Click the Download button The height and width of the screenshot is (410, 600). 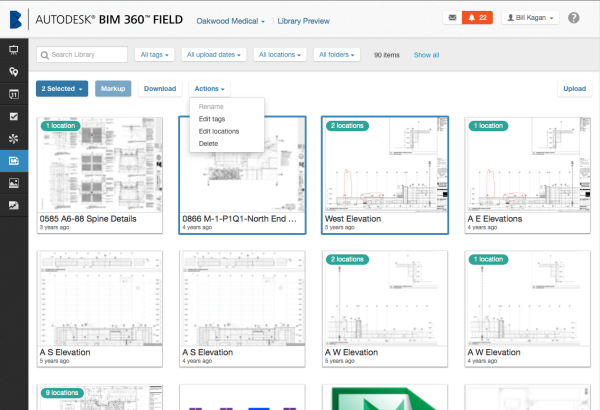tap(160, 88)
